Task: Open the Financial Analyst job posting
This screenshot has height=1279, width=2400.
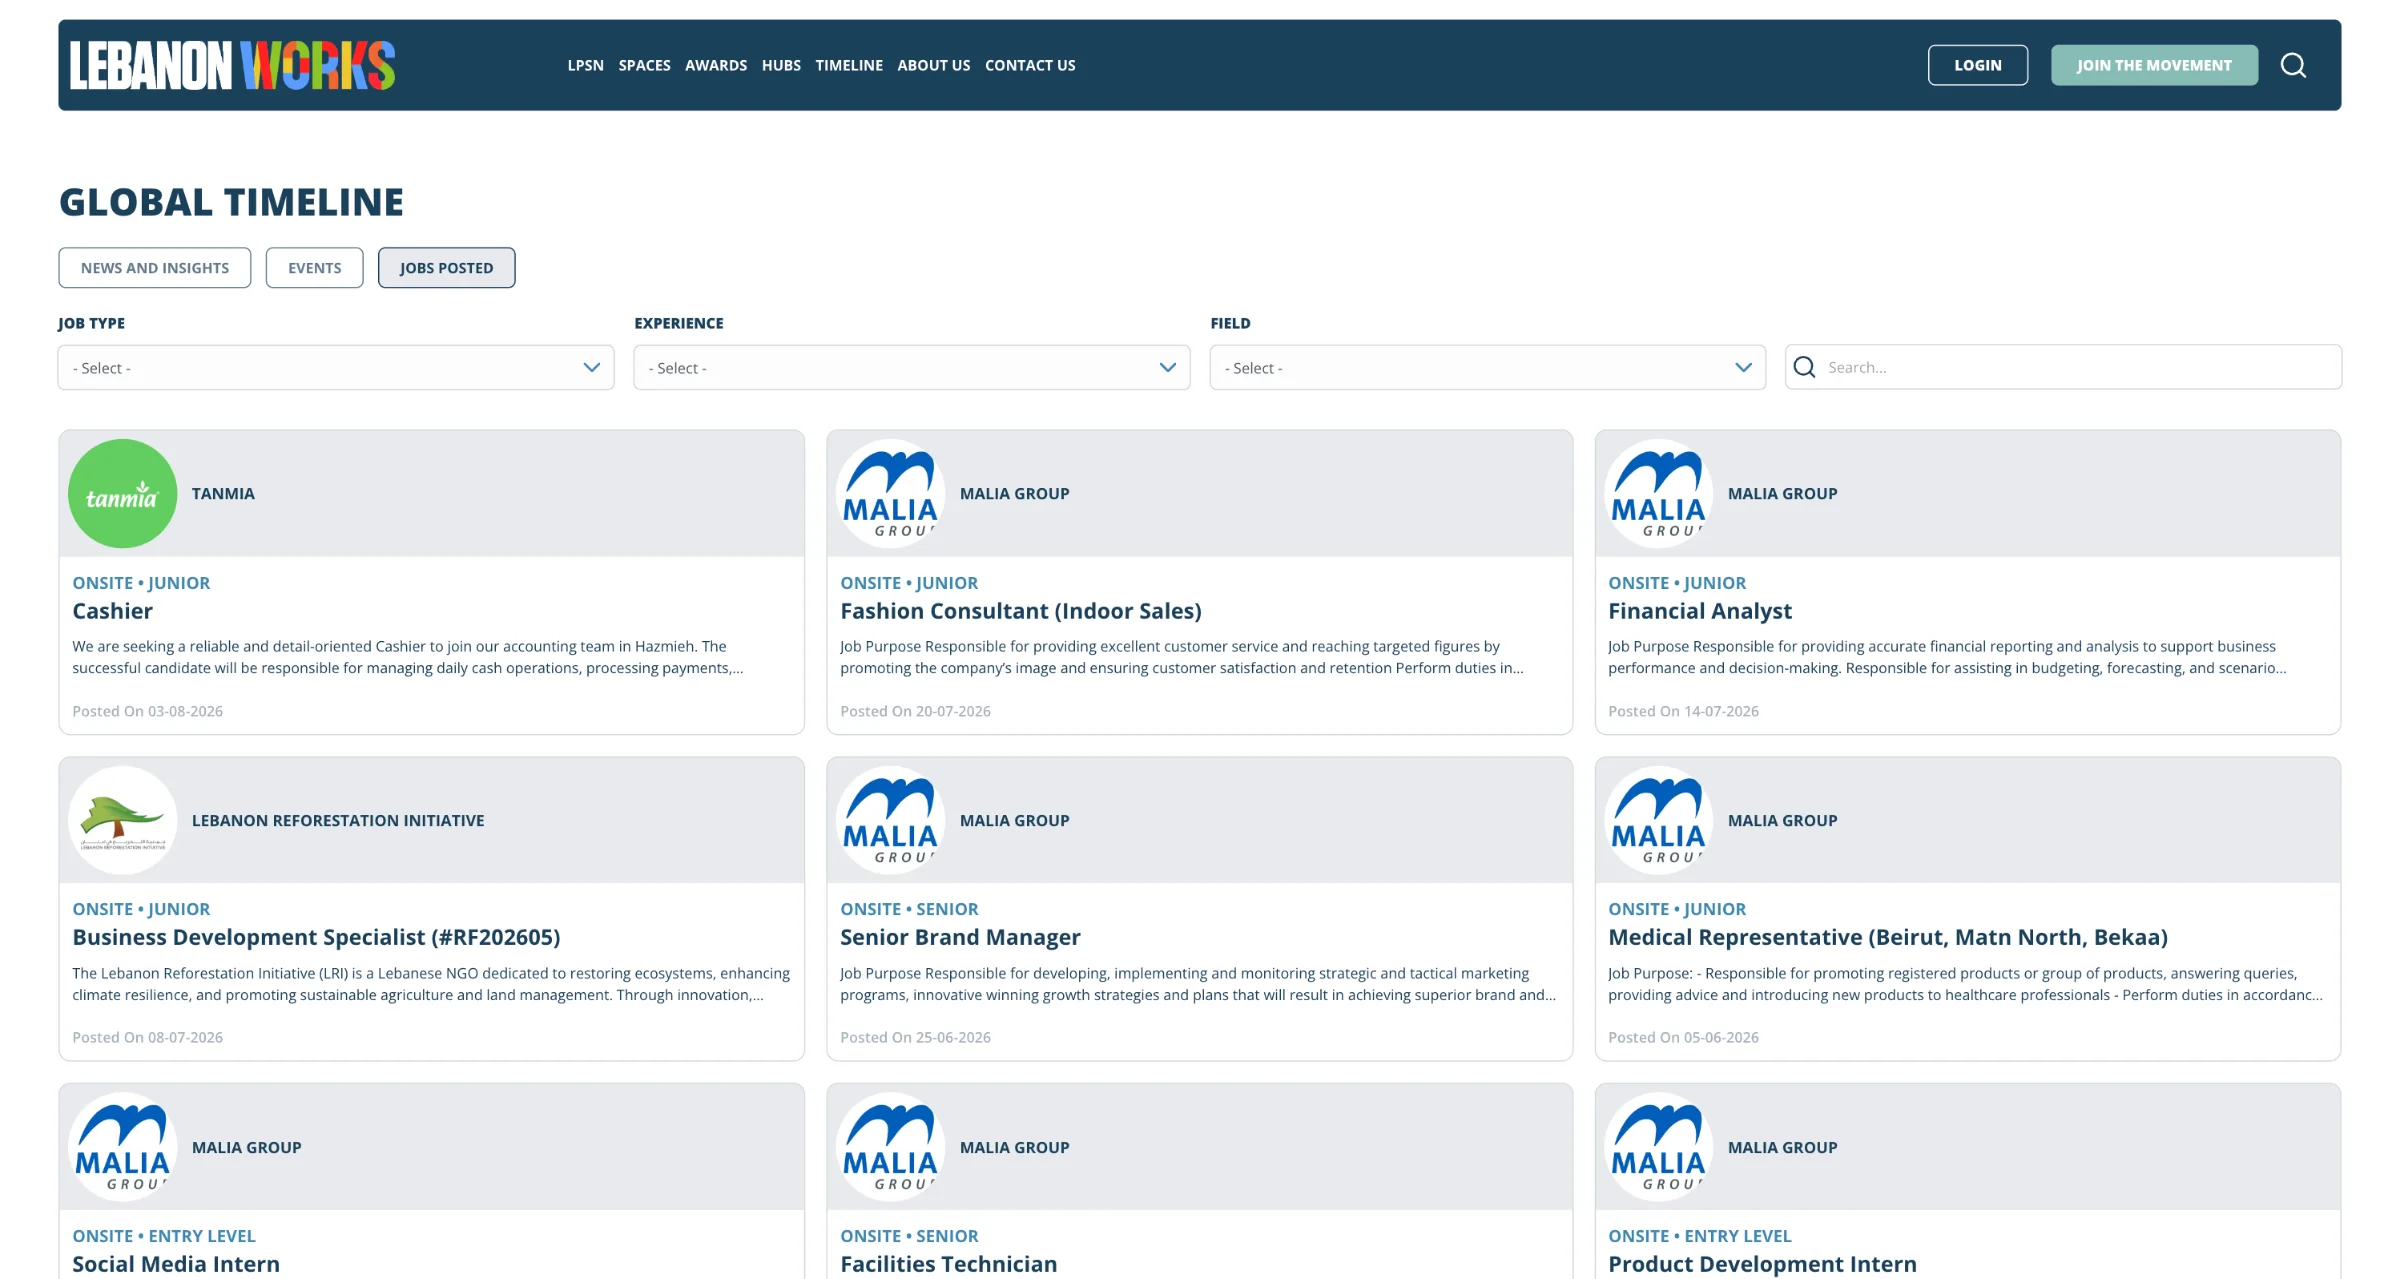Action: [x=1700, y=611]
